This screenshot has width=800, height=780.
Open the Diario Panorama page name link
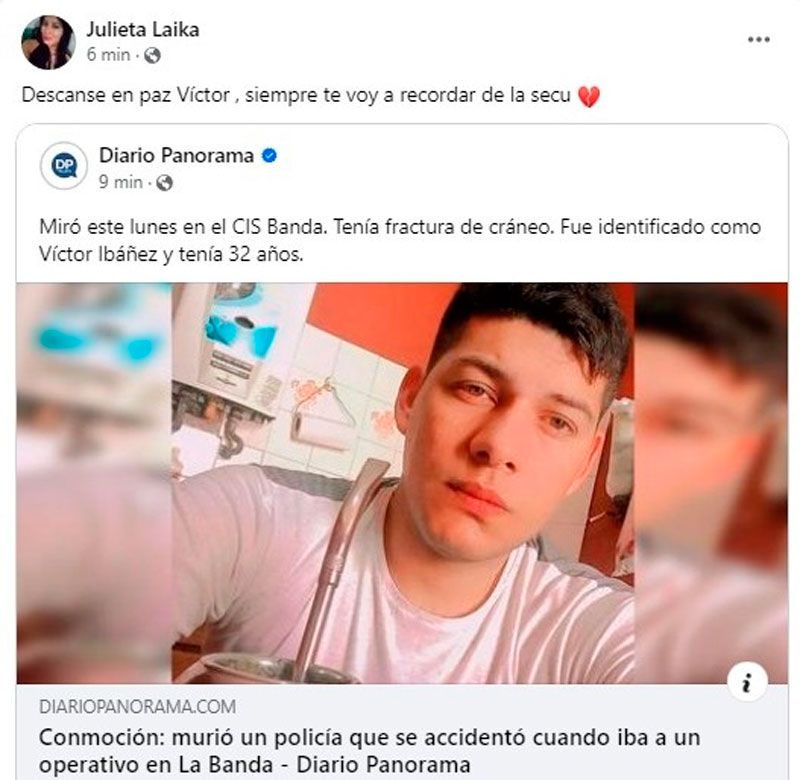177,156
